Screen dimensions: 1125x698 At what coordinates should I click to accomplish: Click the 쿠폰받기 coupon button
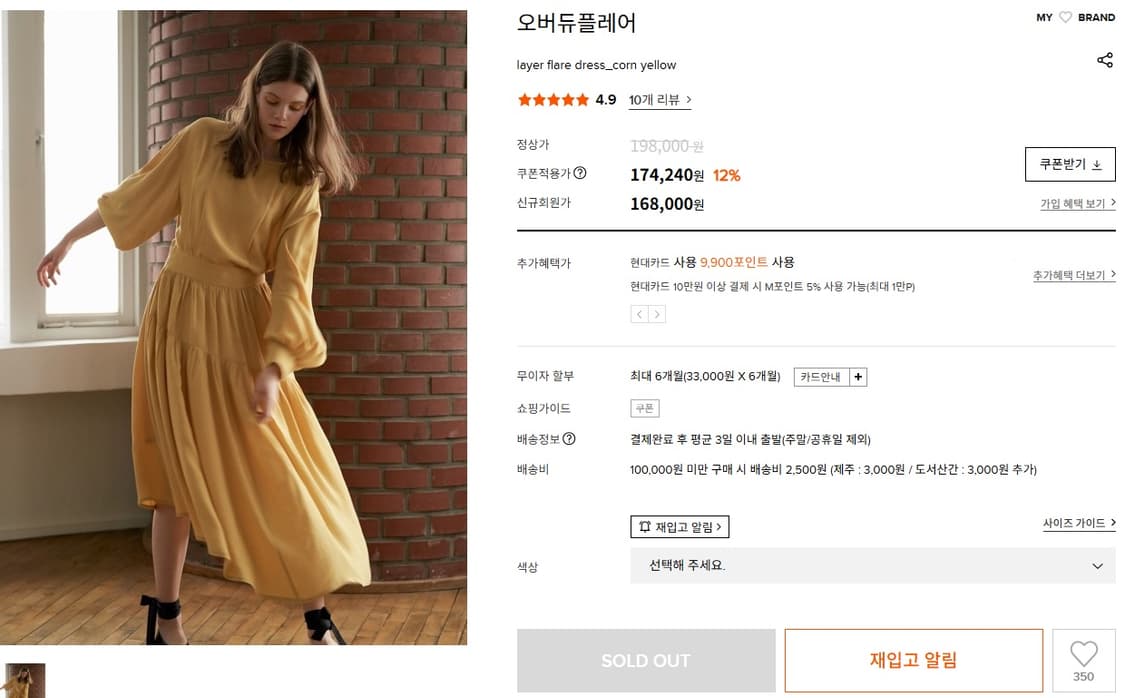coord(1070,164)
